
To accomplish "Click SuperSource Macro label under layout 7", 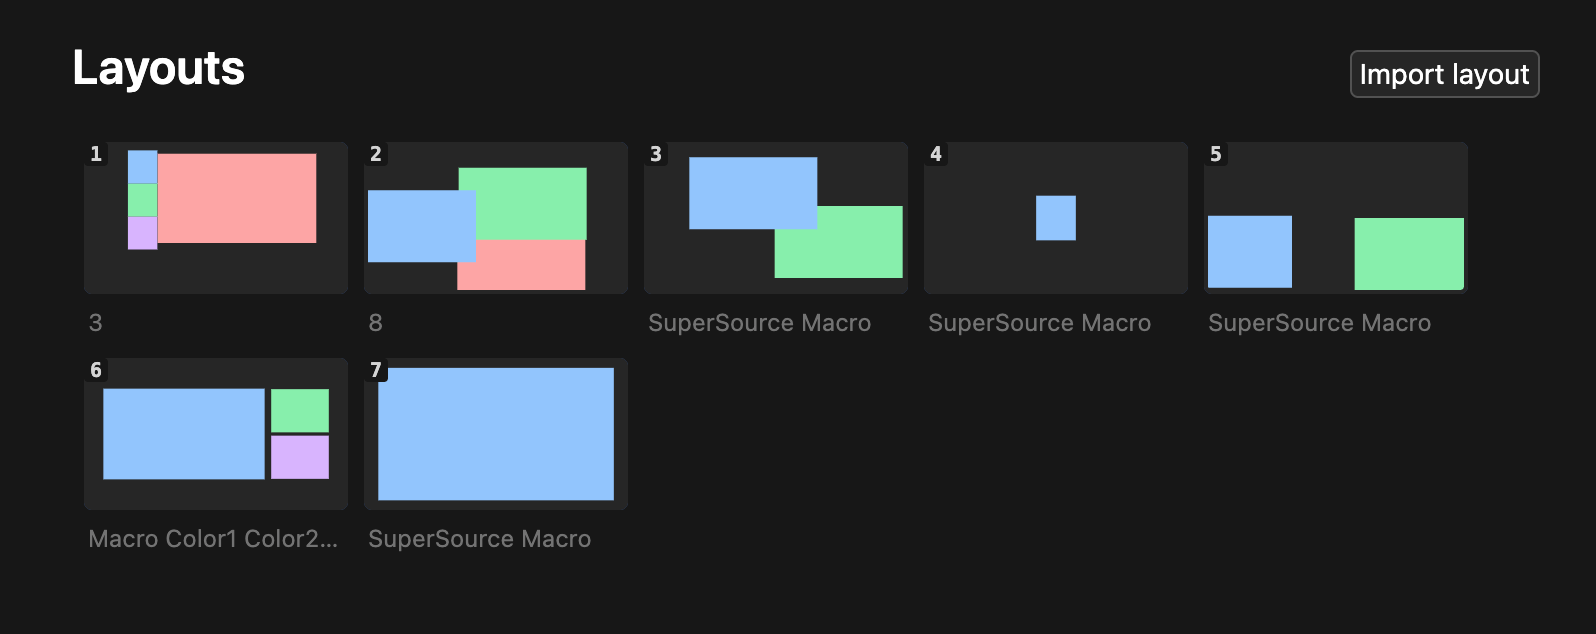I will pos(480,539).
